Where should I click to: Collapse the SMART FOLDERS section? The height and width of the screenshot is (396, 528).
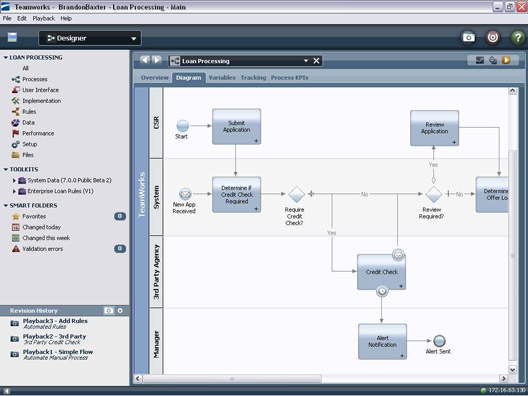click(5, 205)
